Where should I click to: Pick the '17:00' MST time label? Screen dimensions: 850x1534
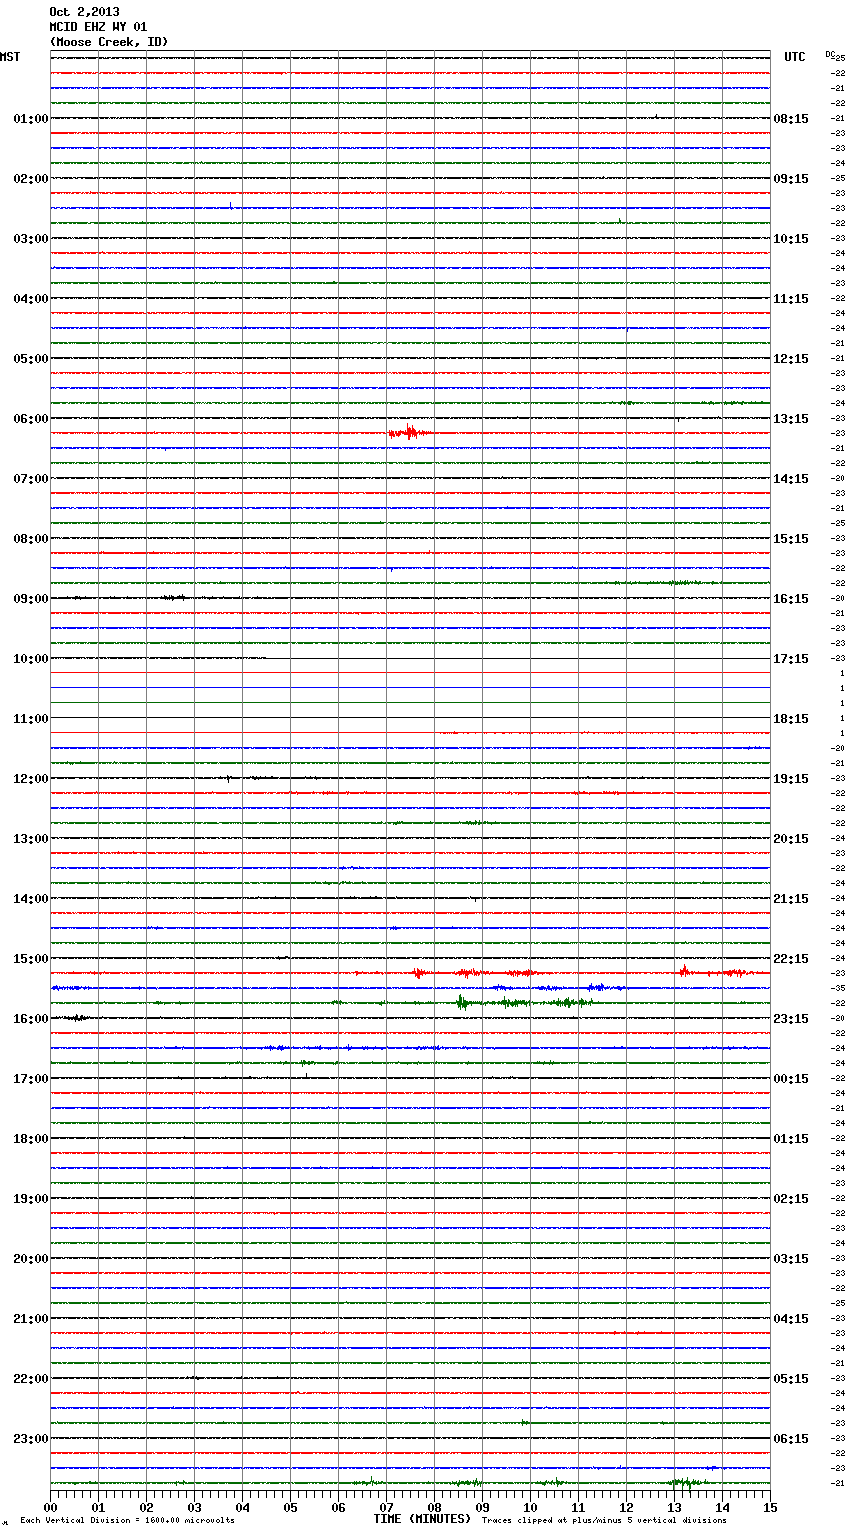point(31,1079)
